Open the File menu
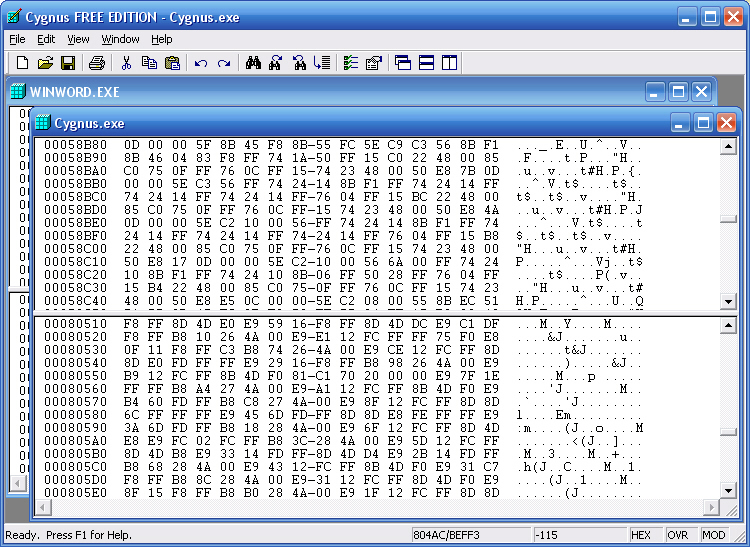This screenshot has width=750, height=547. pyautogui.click(x=17, y=39)
